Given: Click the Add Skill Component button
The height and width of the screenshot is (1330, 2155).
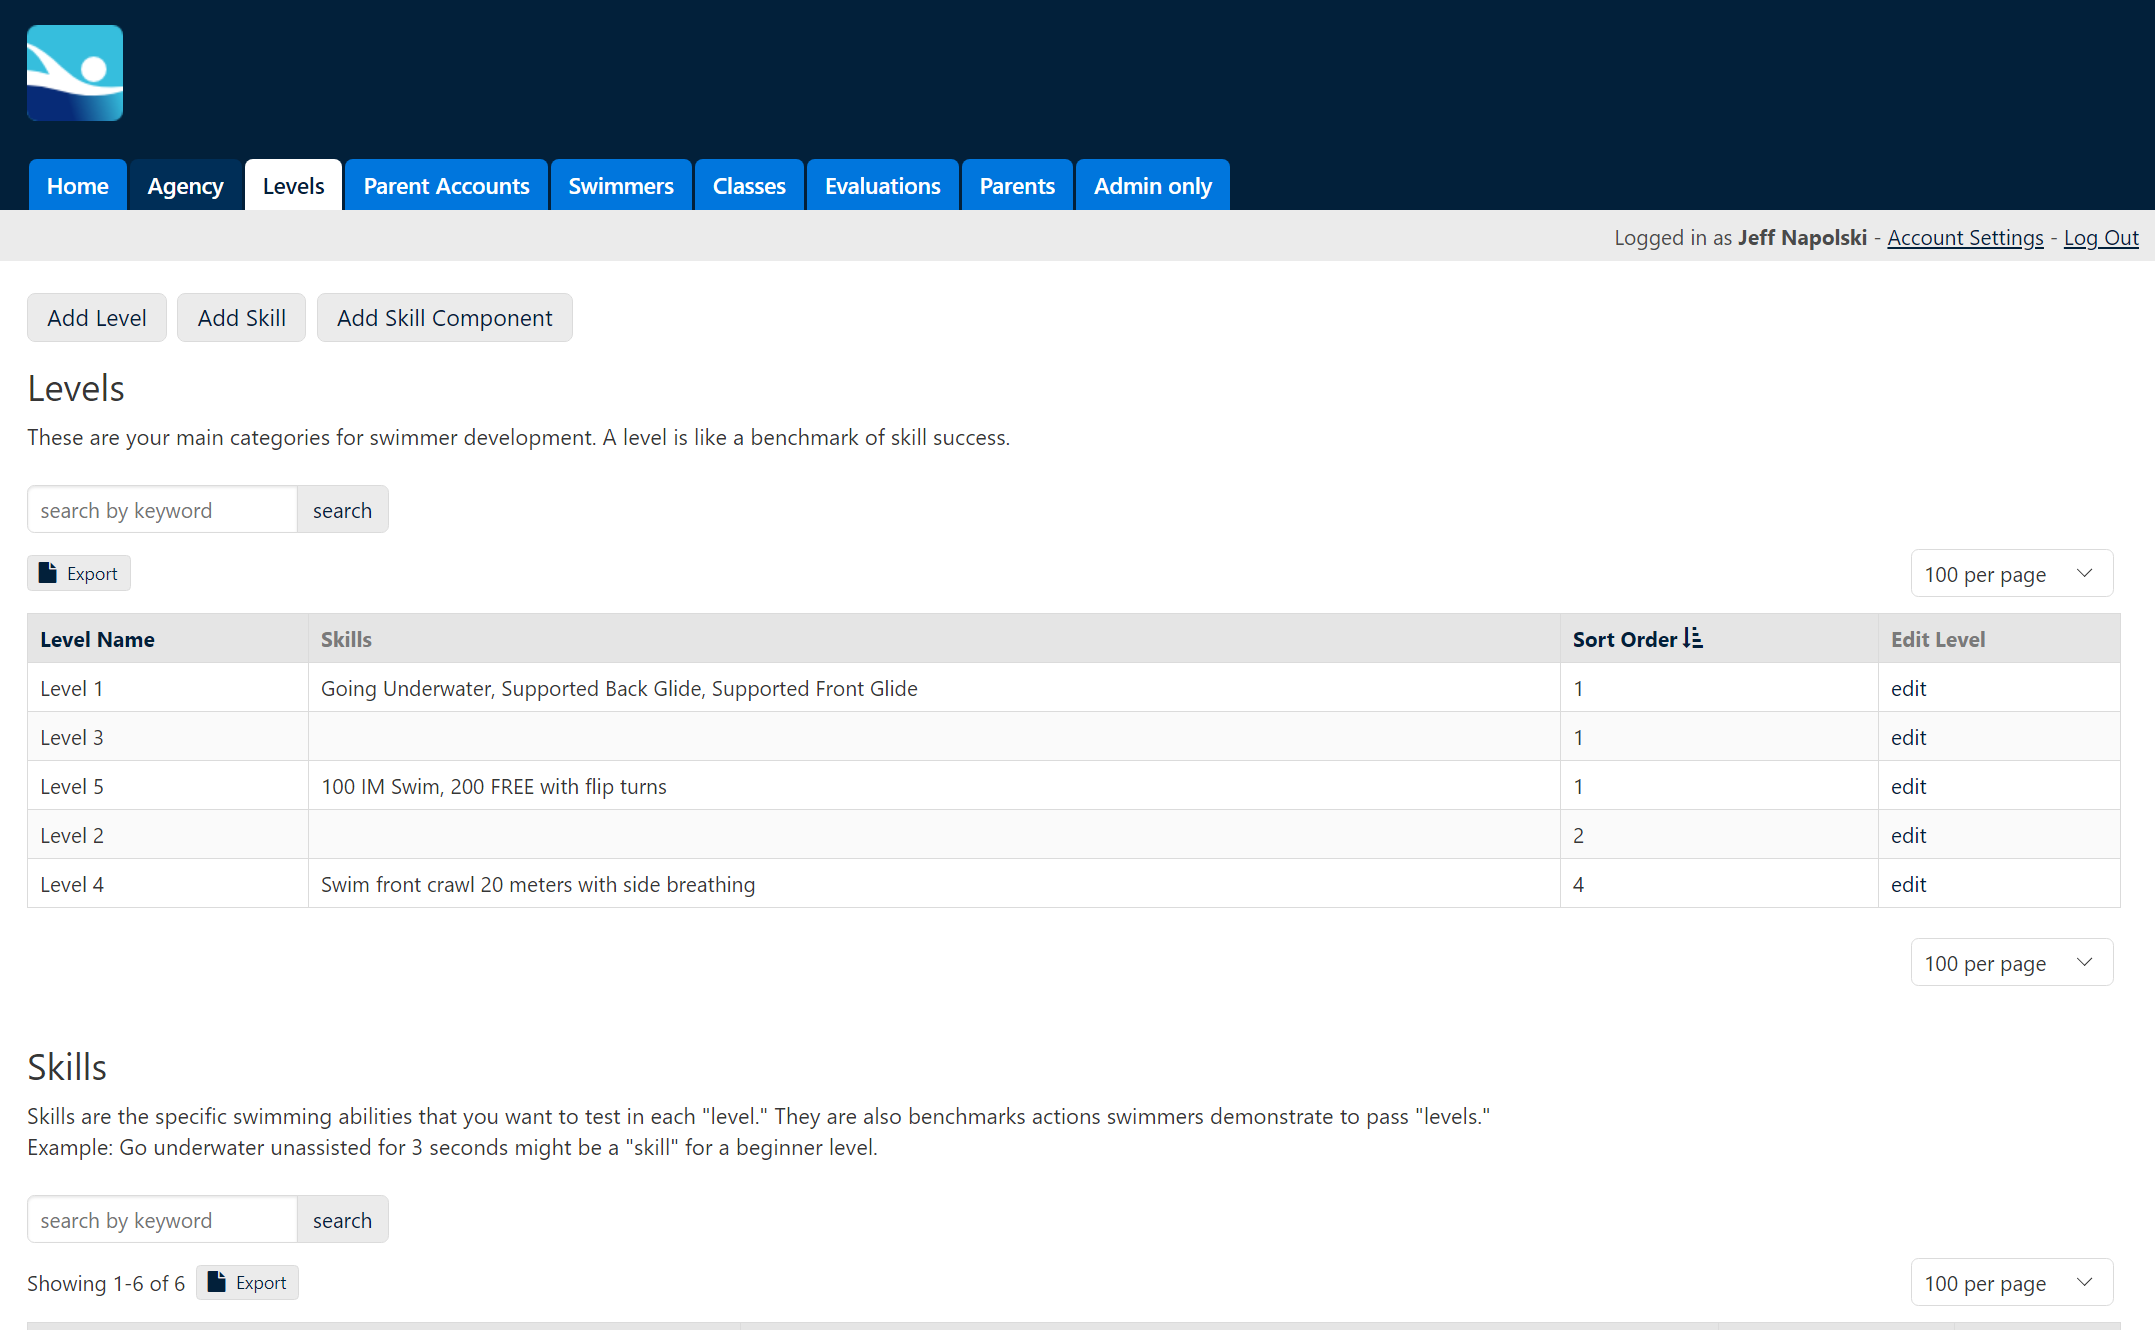Looking at the screenshot, I should (444, 318).
